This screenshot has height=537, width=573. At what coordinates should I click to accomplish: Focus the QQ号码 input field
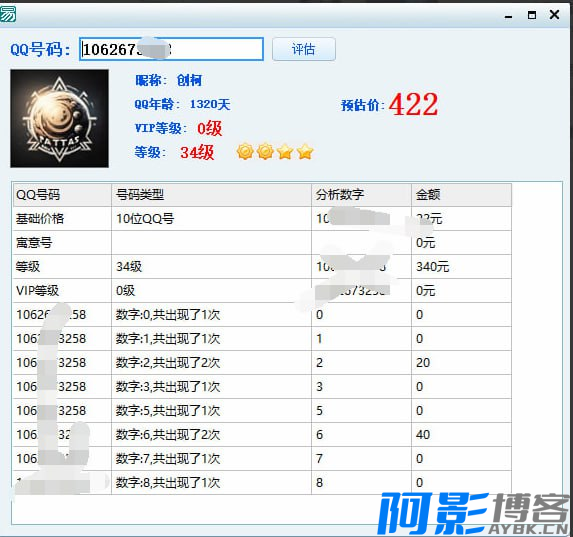[x=171, y=49]
